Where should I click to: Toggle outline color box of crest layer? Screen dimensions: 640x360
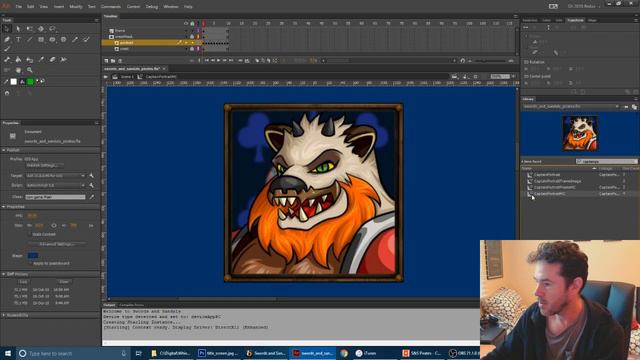pyautogui.click(x=198, y=49)
